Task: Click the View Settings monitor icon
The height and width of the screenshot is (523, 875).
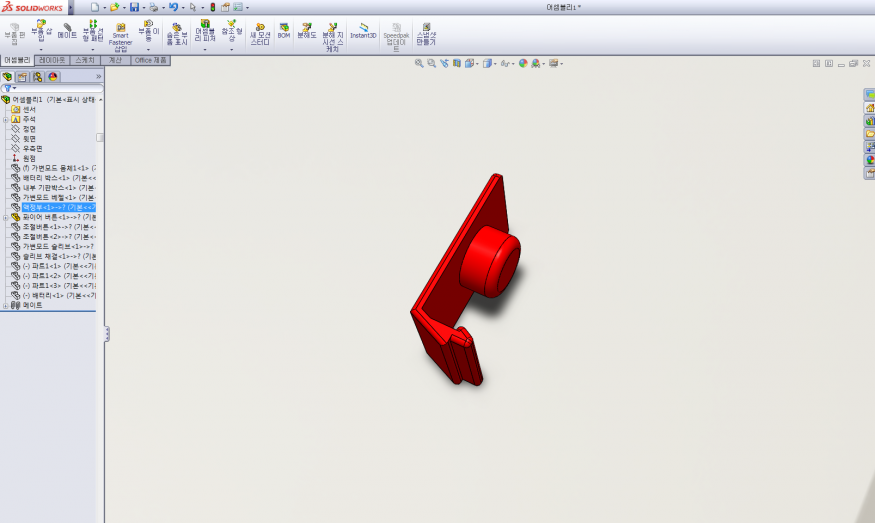Action: (553, 63)
